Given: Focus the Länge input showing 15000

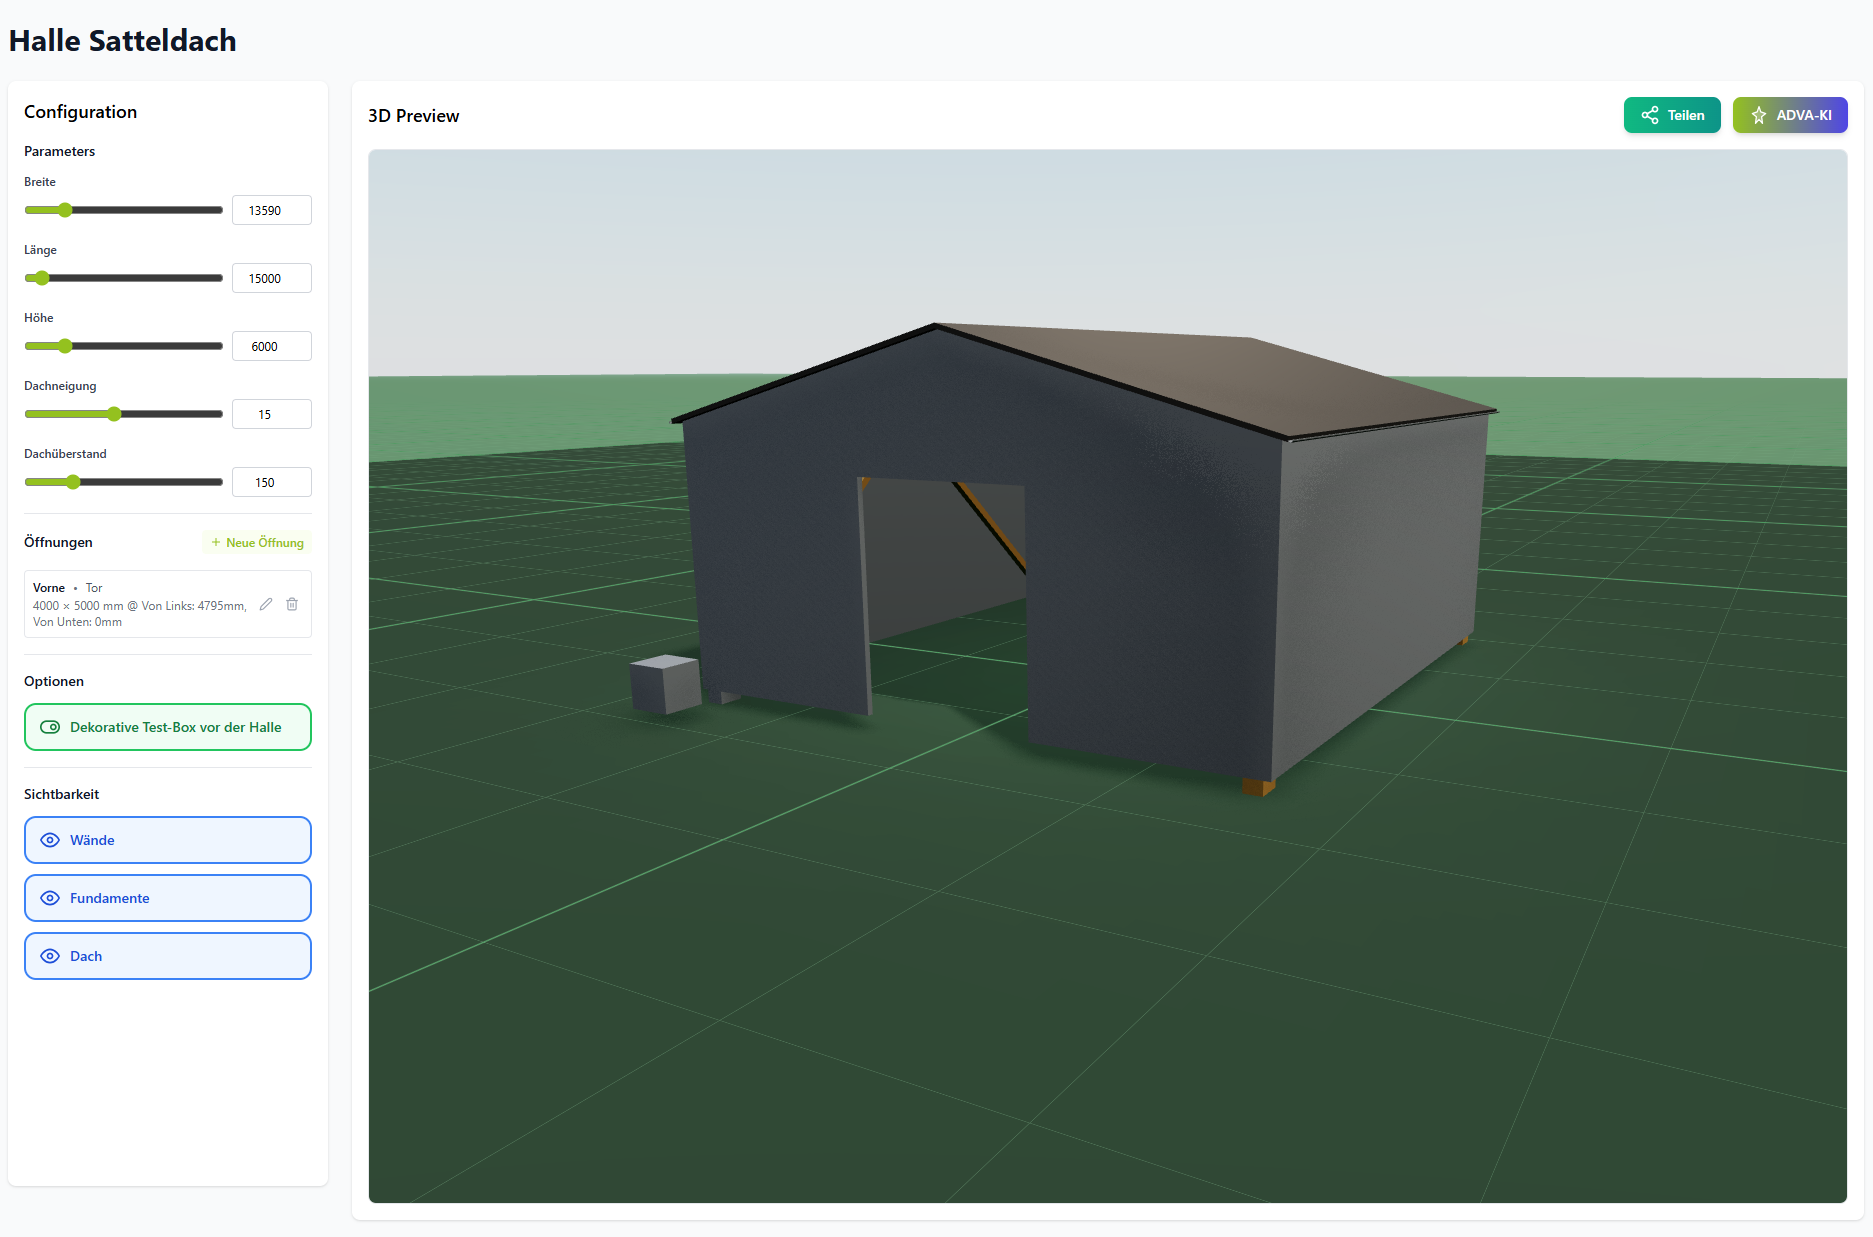Looking at the screenshot, I should (271, 278).
